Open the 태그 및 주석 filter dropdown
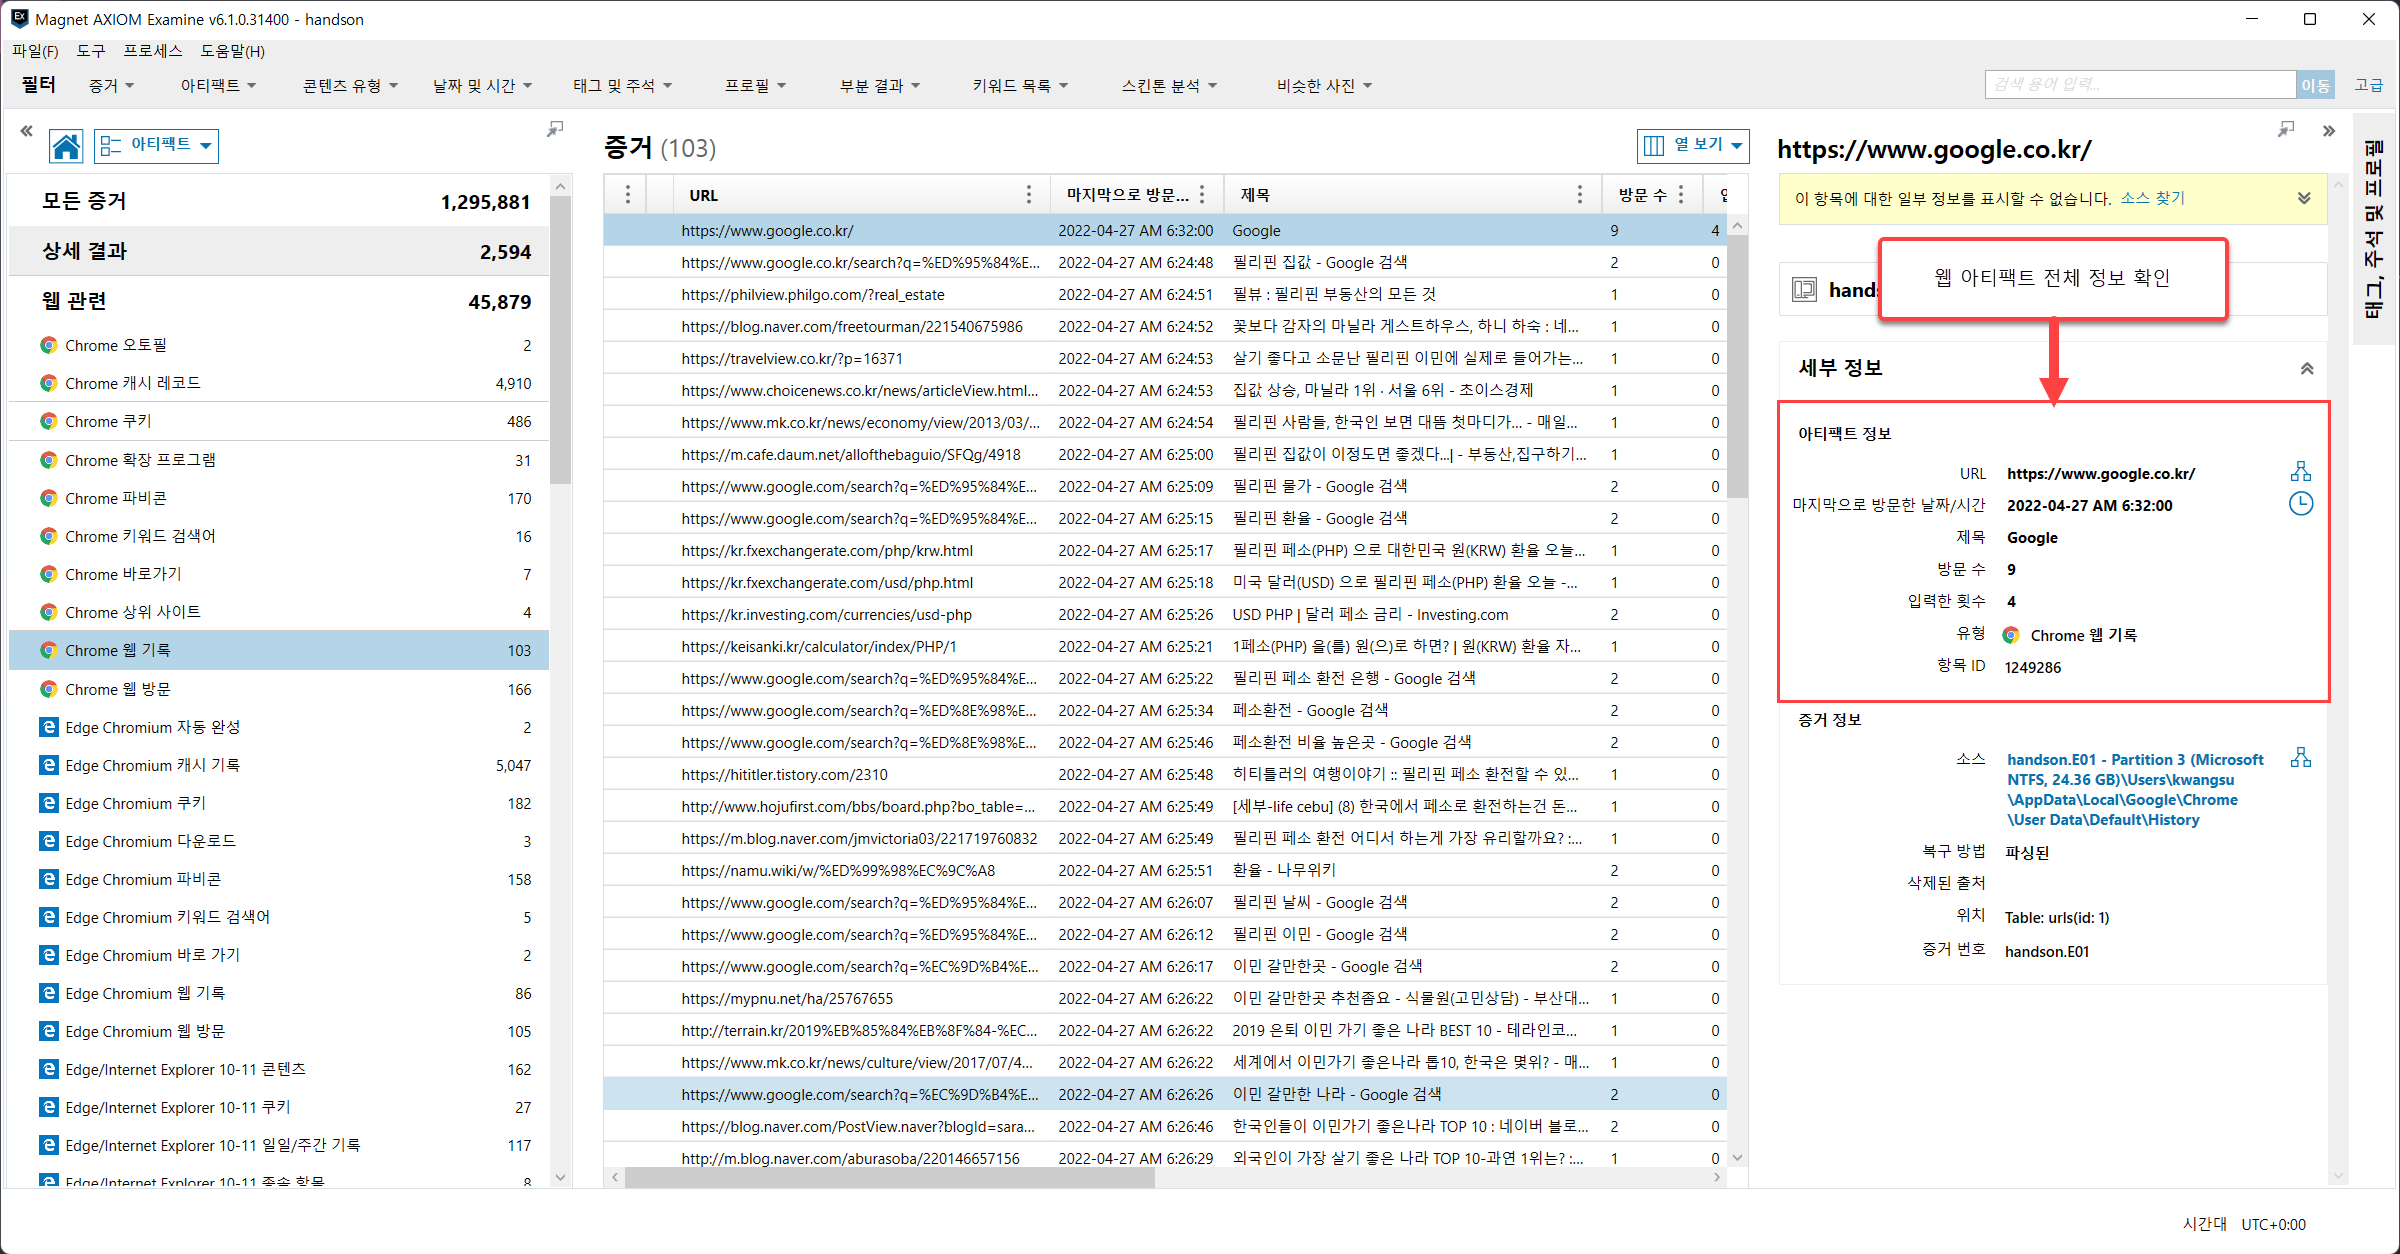Viewport: 2400px width, 1254px height. (x=622, y=86)
